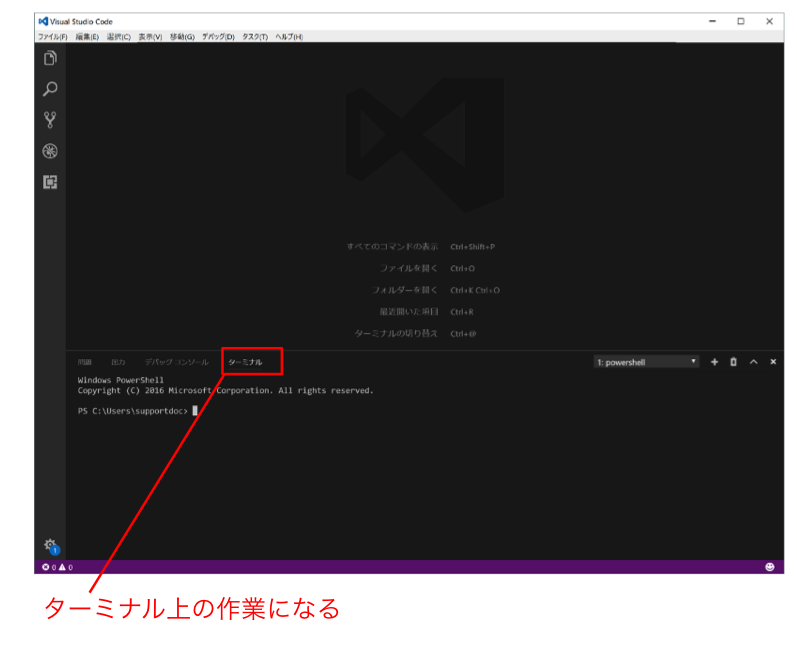Open the Manage gear icon
The width and height of the screenshot is (797, 649).
point(51,546)
